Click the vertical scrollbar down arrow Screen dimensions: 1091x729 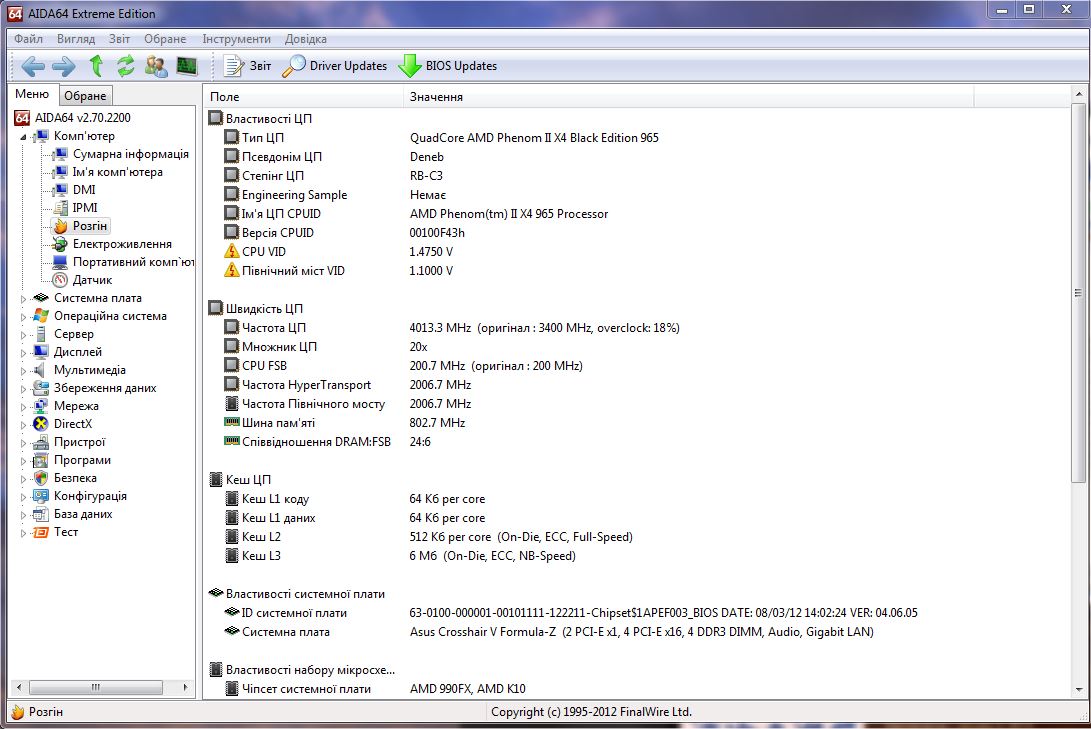(x=1078, y=690)
